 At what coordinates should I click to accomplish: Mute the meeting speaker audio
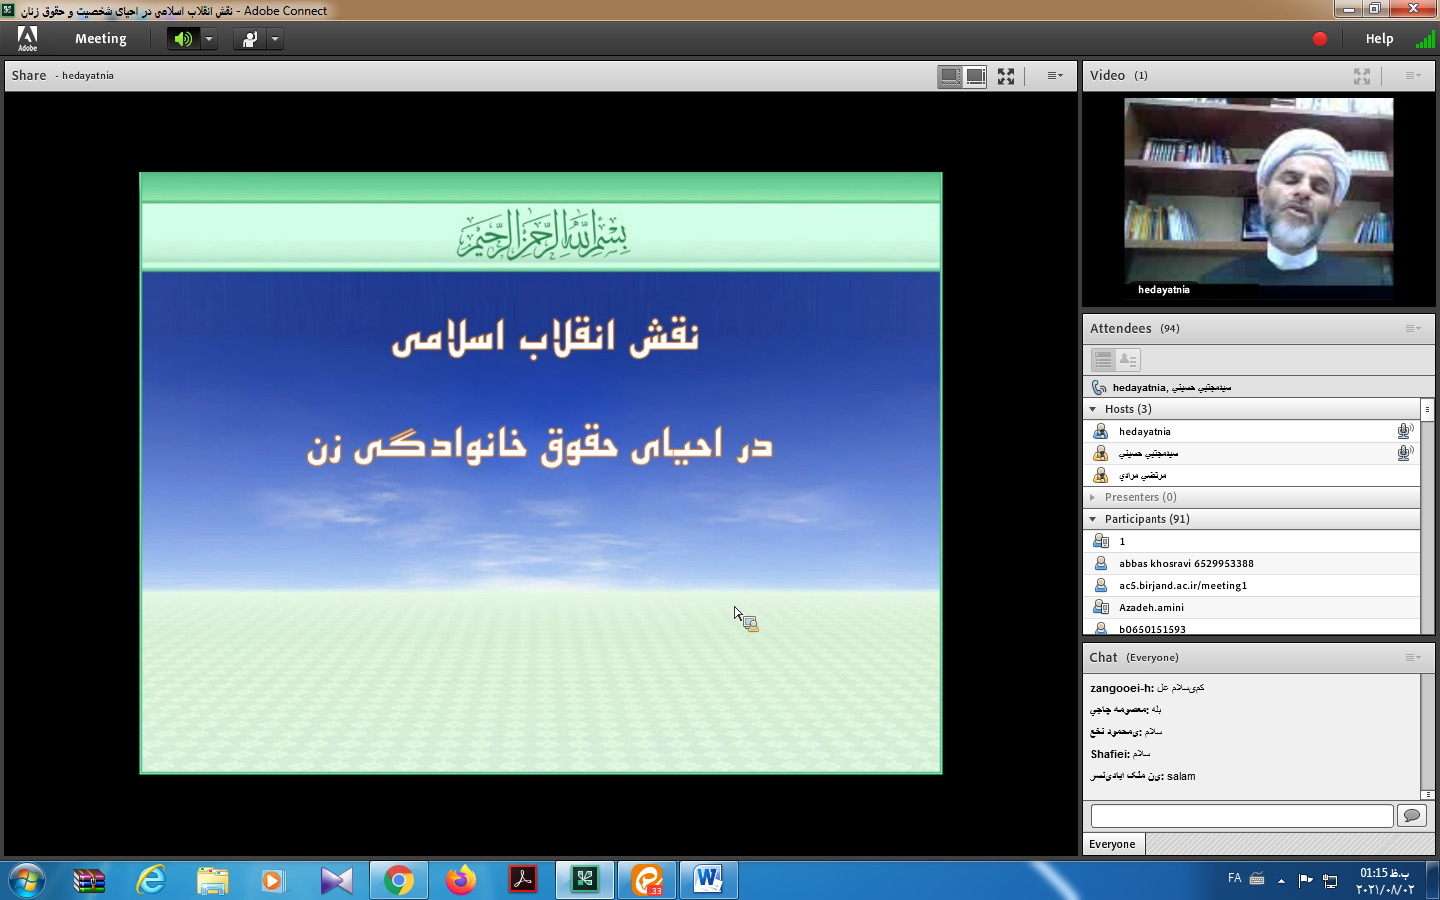click(183, 39)
